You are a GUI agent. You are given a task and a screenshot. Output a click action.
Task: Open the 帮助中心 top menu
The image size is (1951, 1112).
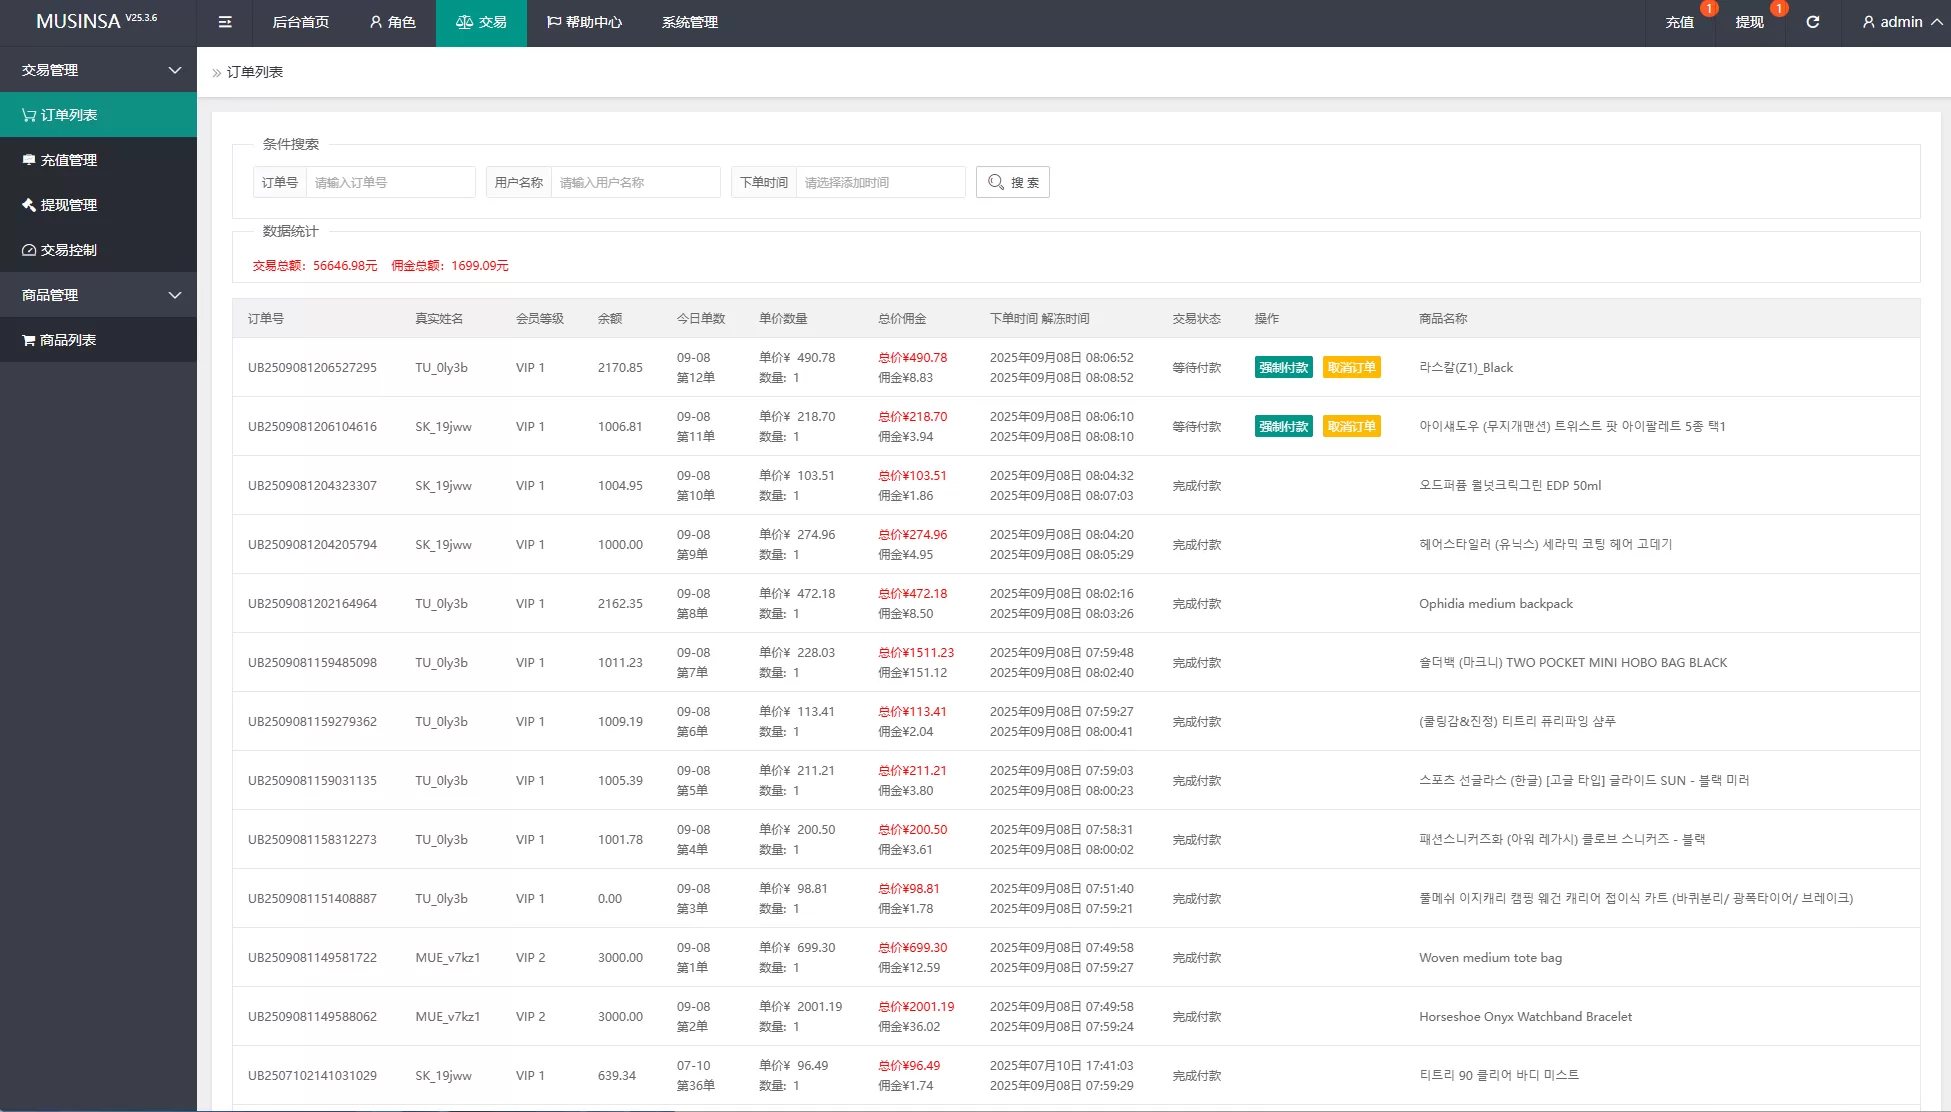[x=584, y=22]
